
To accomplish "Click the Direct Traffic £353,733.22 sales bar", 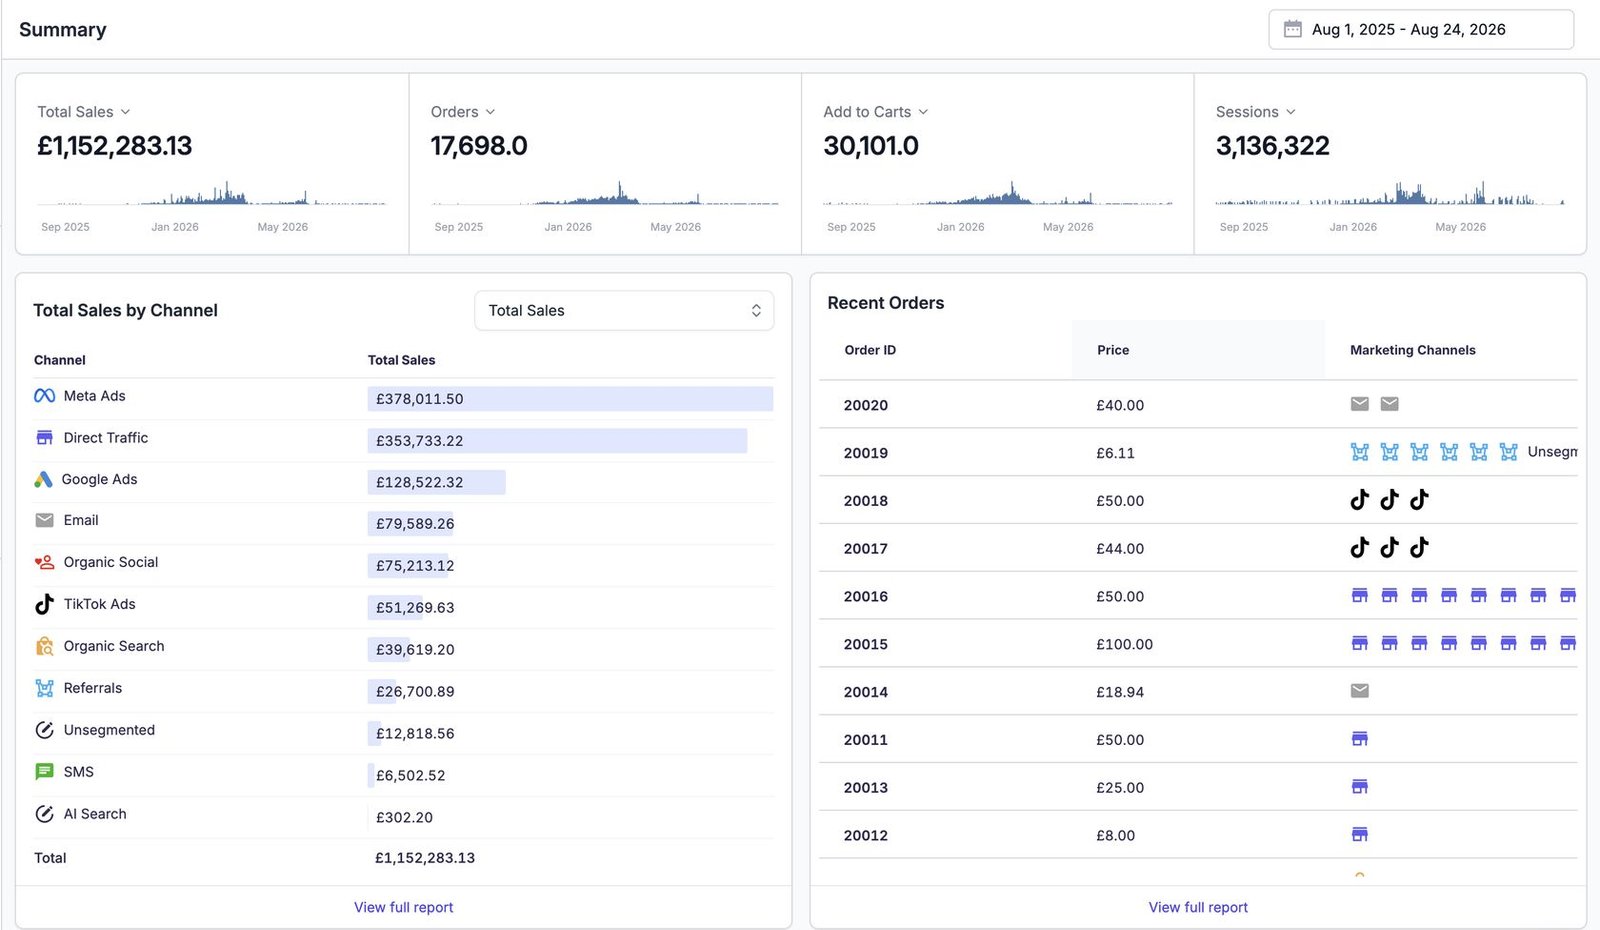I will (x=557, y=441).
